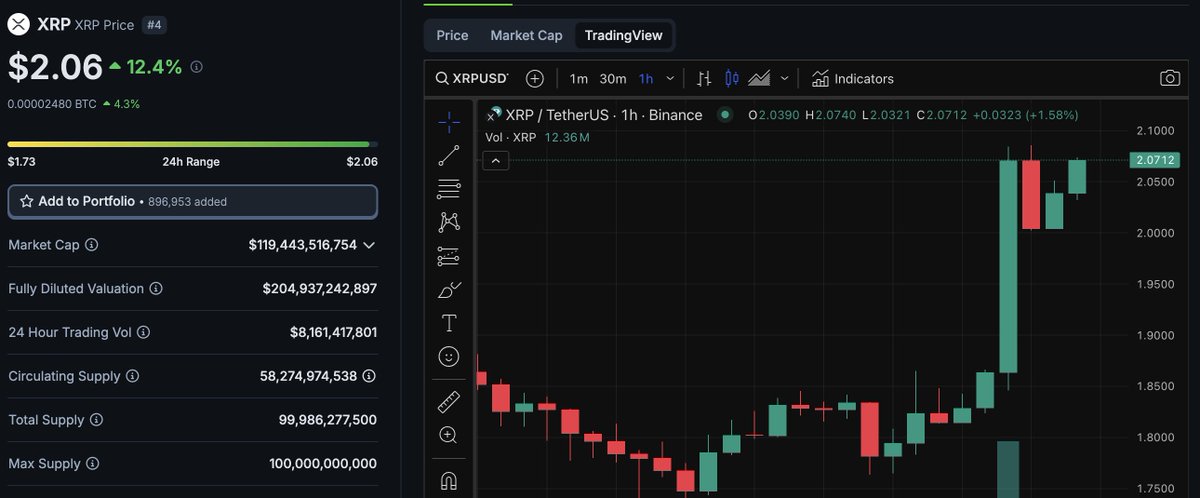The image size is (1200, 498).
Task: Set chart interval to 1m
Action: [x=579, y=78]
